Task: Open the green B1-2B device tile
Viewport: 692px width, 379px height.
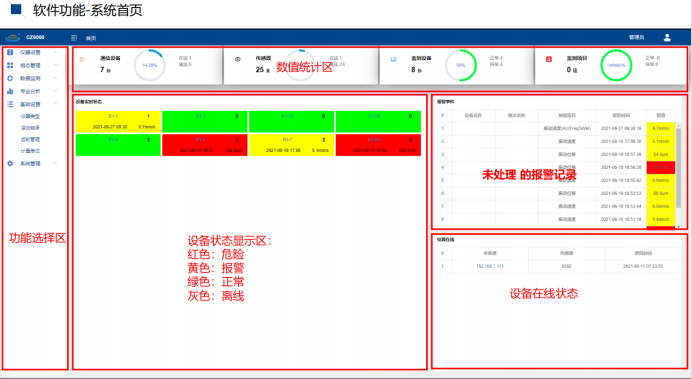Action: pos(378,122)
